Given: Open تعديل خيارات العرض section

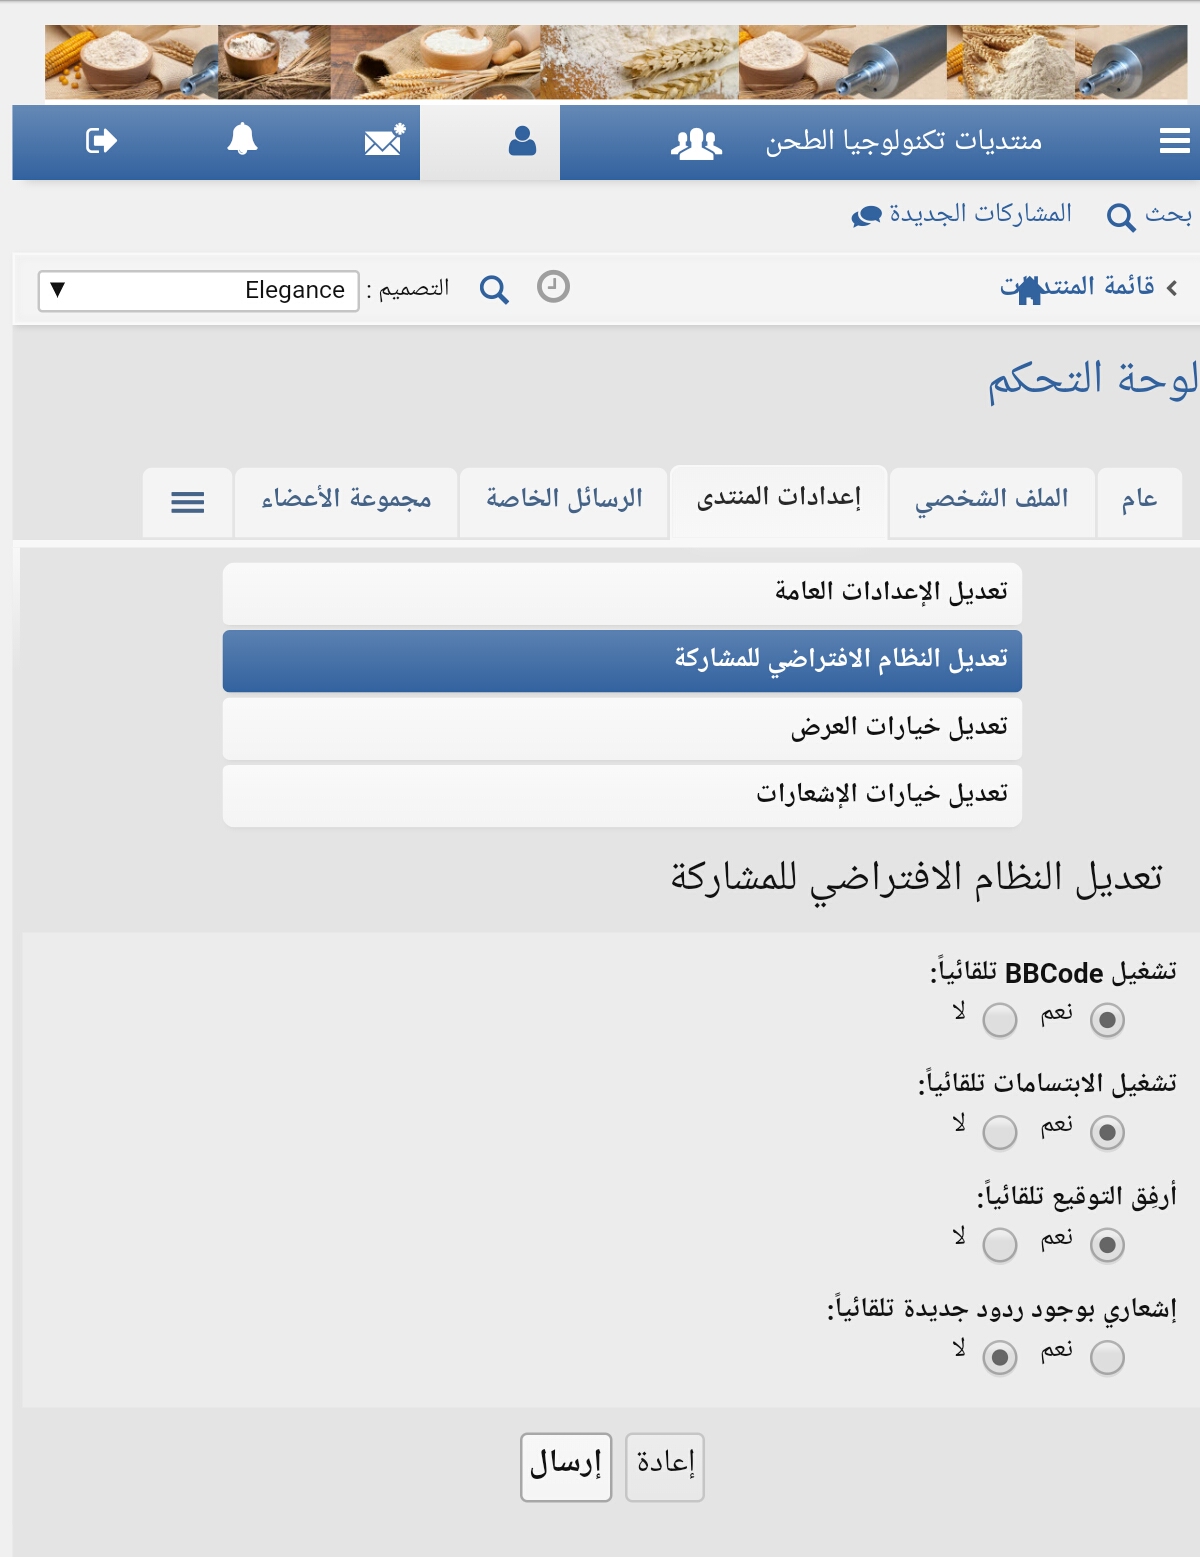Looking at the screenshot, I should 622,727.
